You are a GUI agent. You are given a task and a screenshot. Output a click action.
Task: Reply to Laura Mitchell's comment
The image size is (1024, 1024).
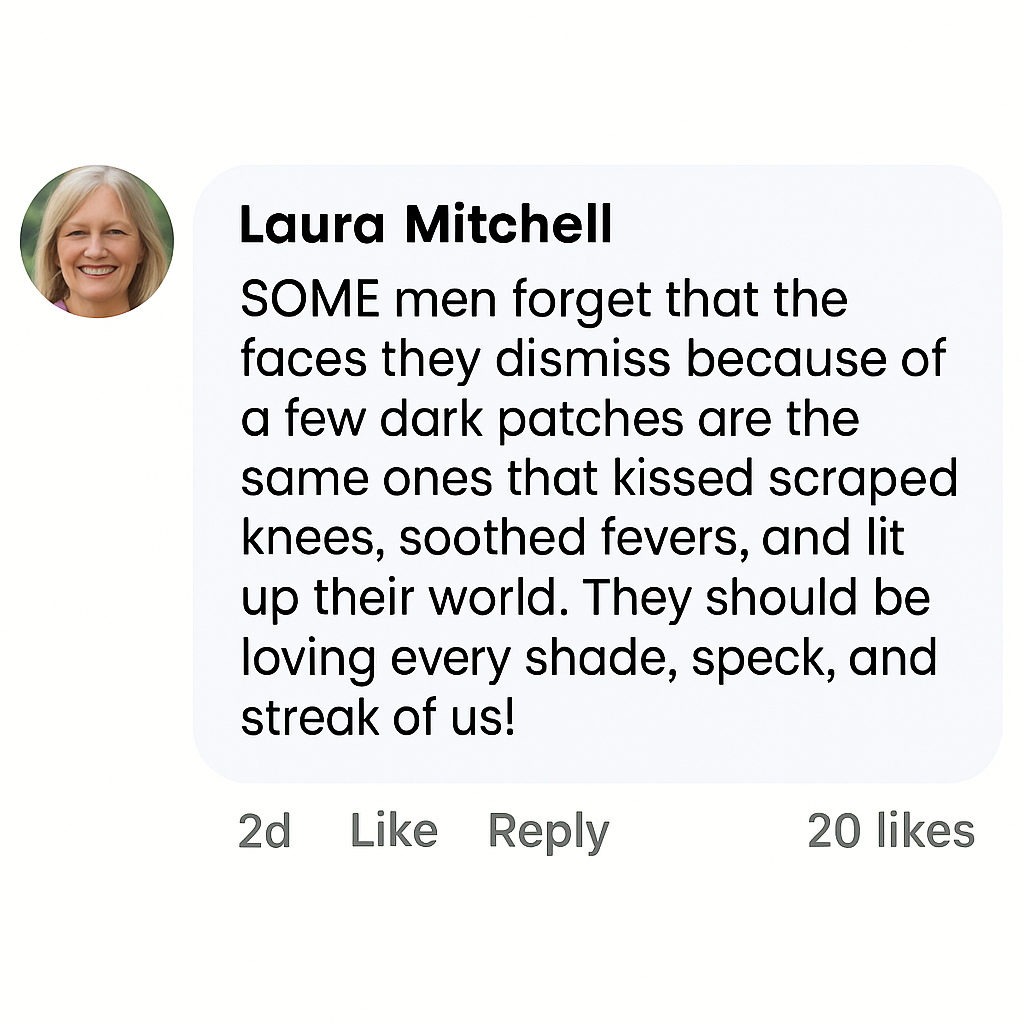pos(548,831)
